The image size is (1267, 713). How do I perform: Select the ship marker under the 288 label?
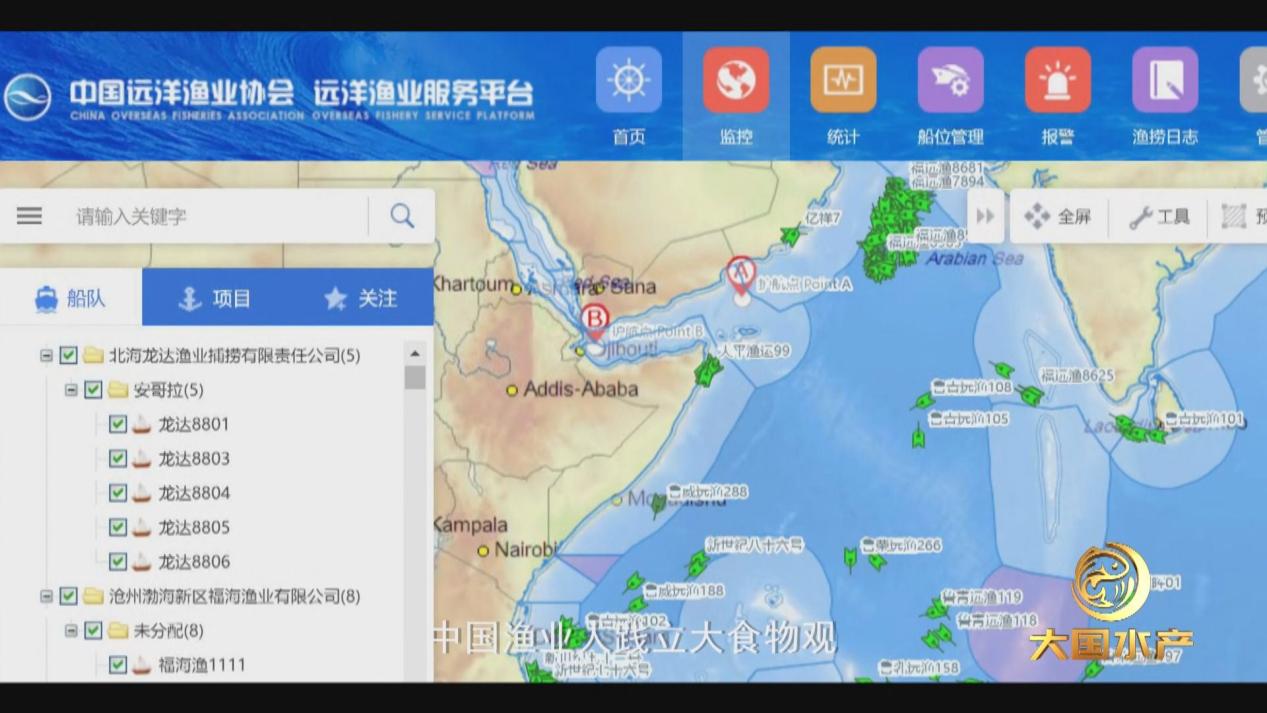tap(657, 506)
